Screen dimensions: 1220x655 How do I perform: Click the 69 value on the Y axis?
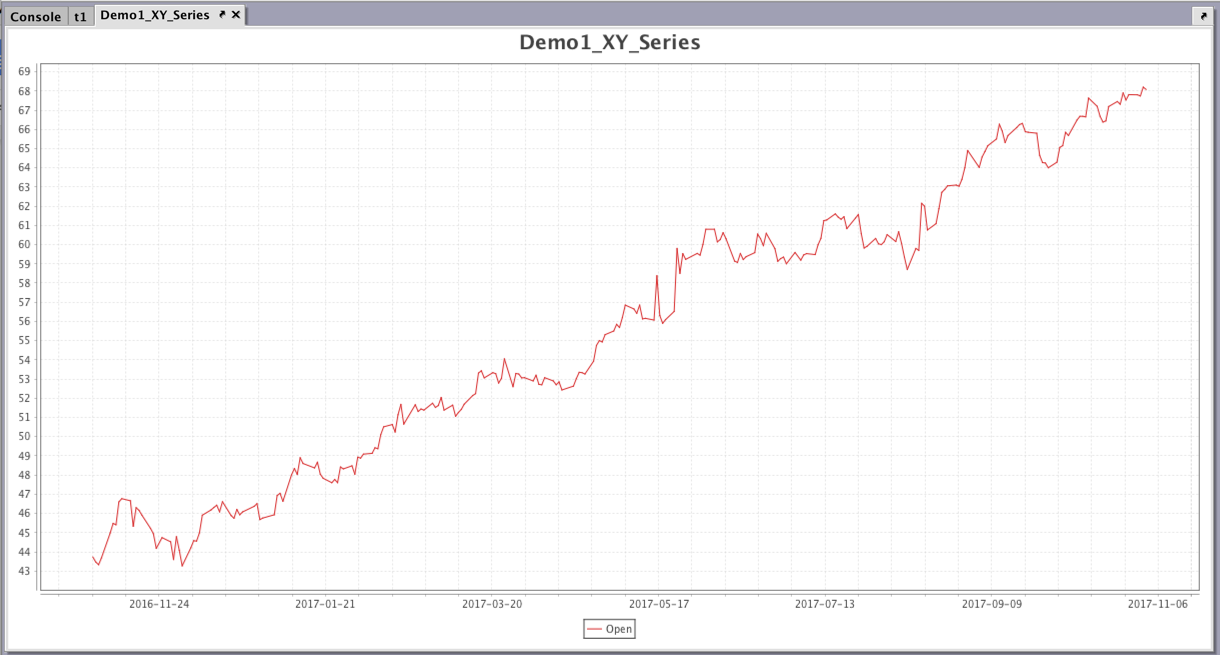[24, 71]
